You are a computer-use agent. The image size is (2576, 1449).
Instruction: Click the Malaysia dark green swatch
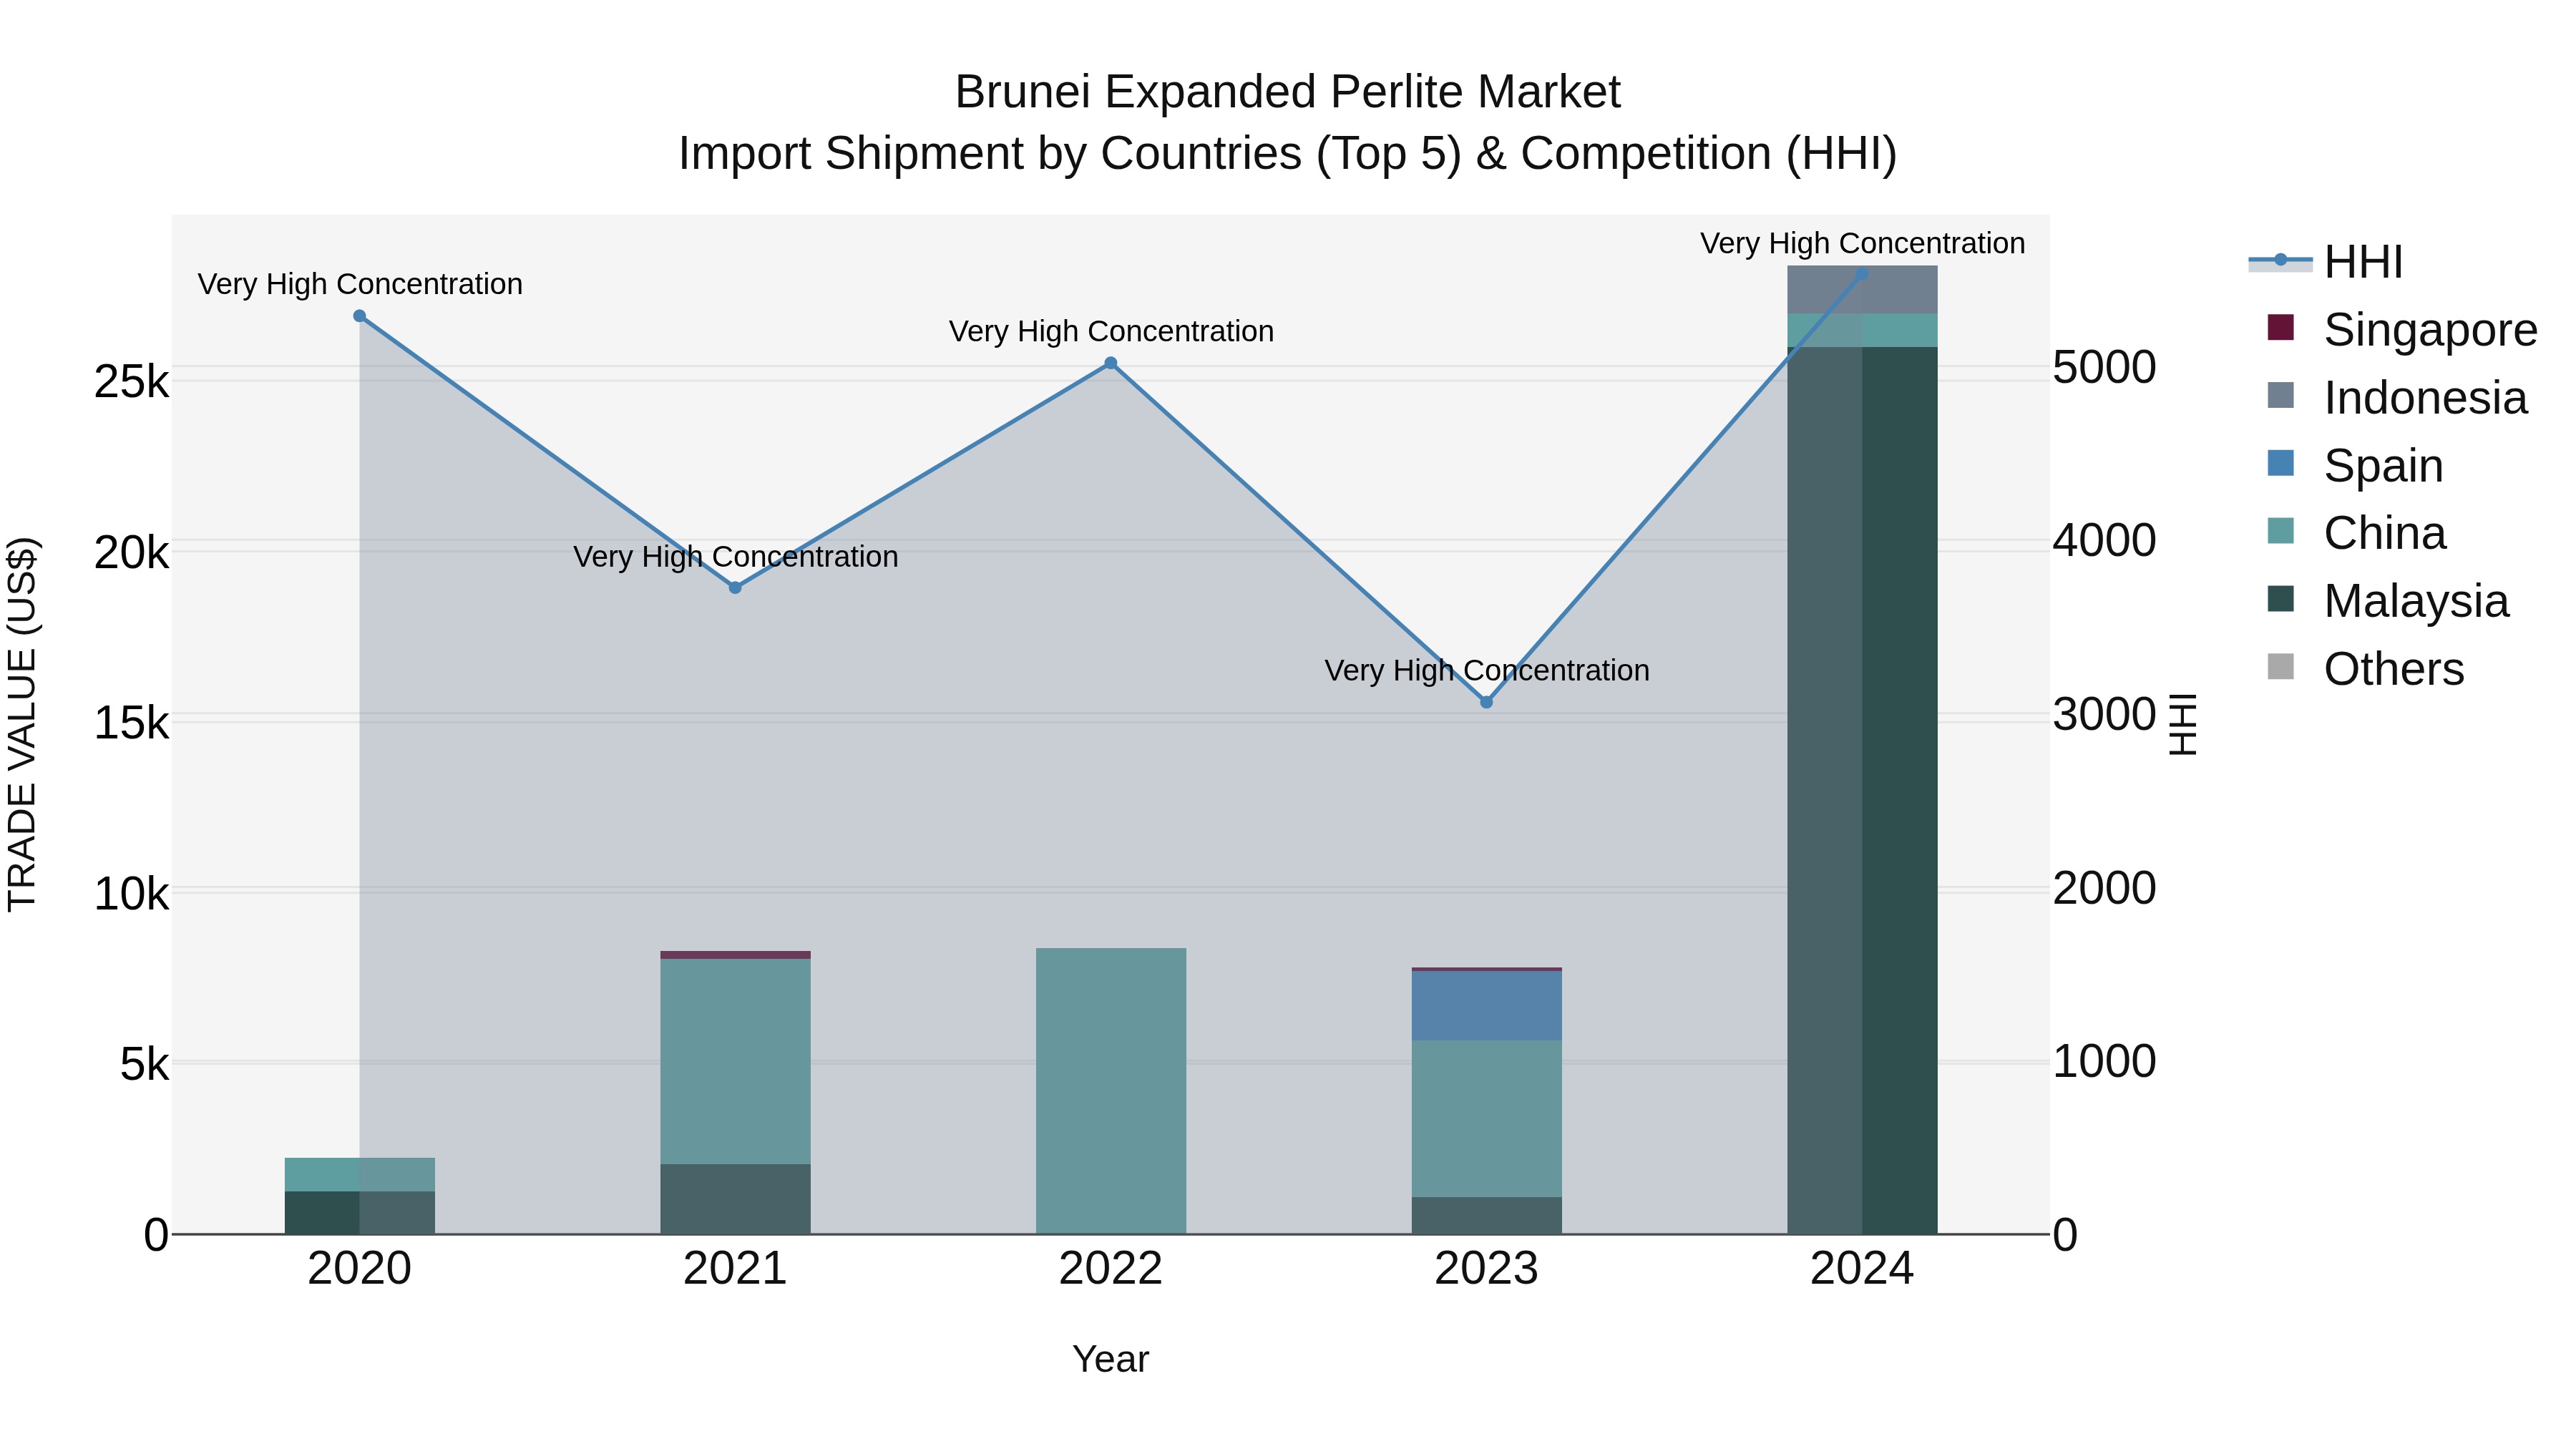(2281, 599)
